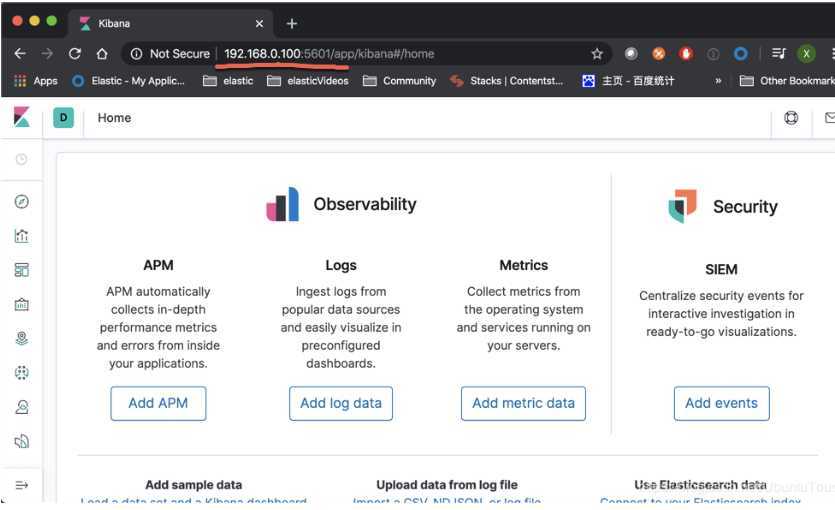Image resolution: width=835 pixels, height=510 pixels.
Task: Click the Add log data button
Action: pos(341,403)
